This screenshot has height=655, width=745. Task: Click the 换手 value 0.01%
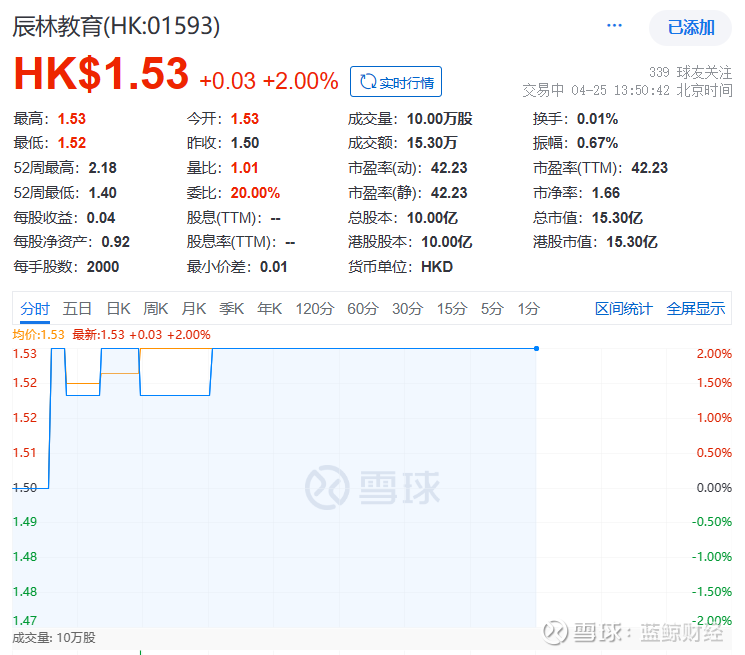pyautogui.click(x=597, y=119)
